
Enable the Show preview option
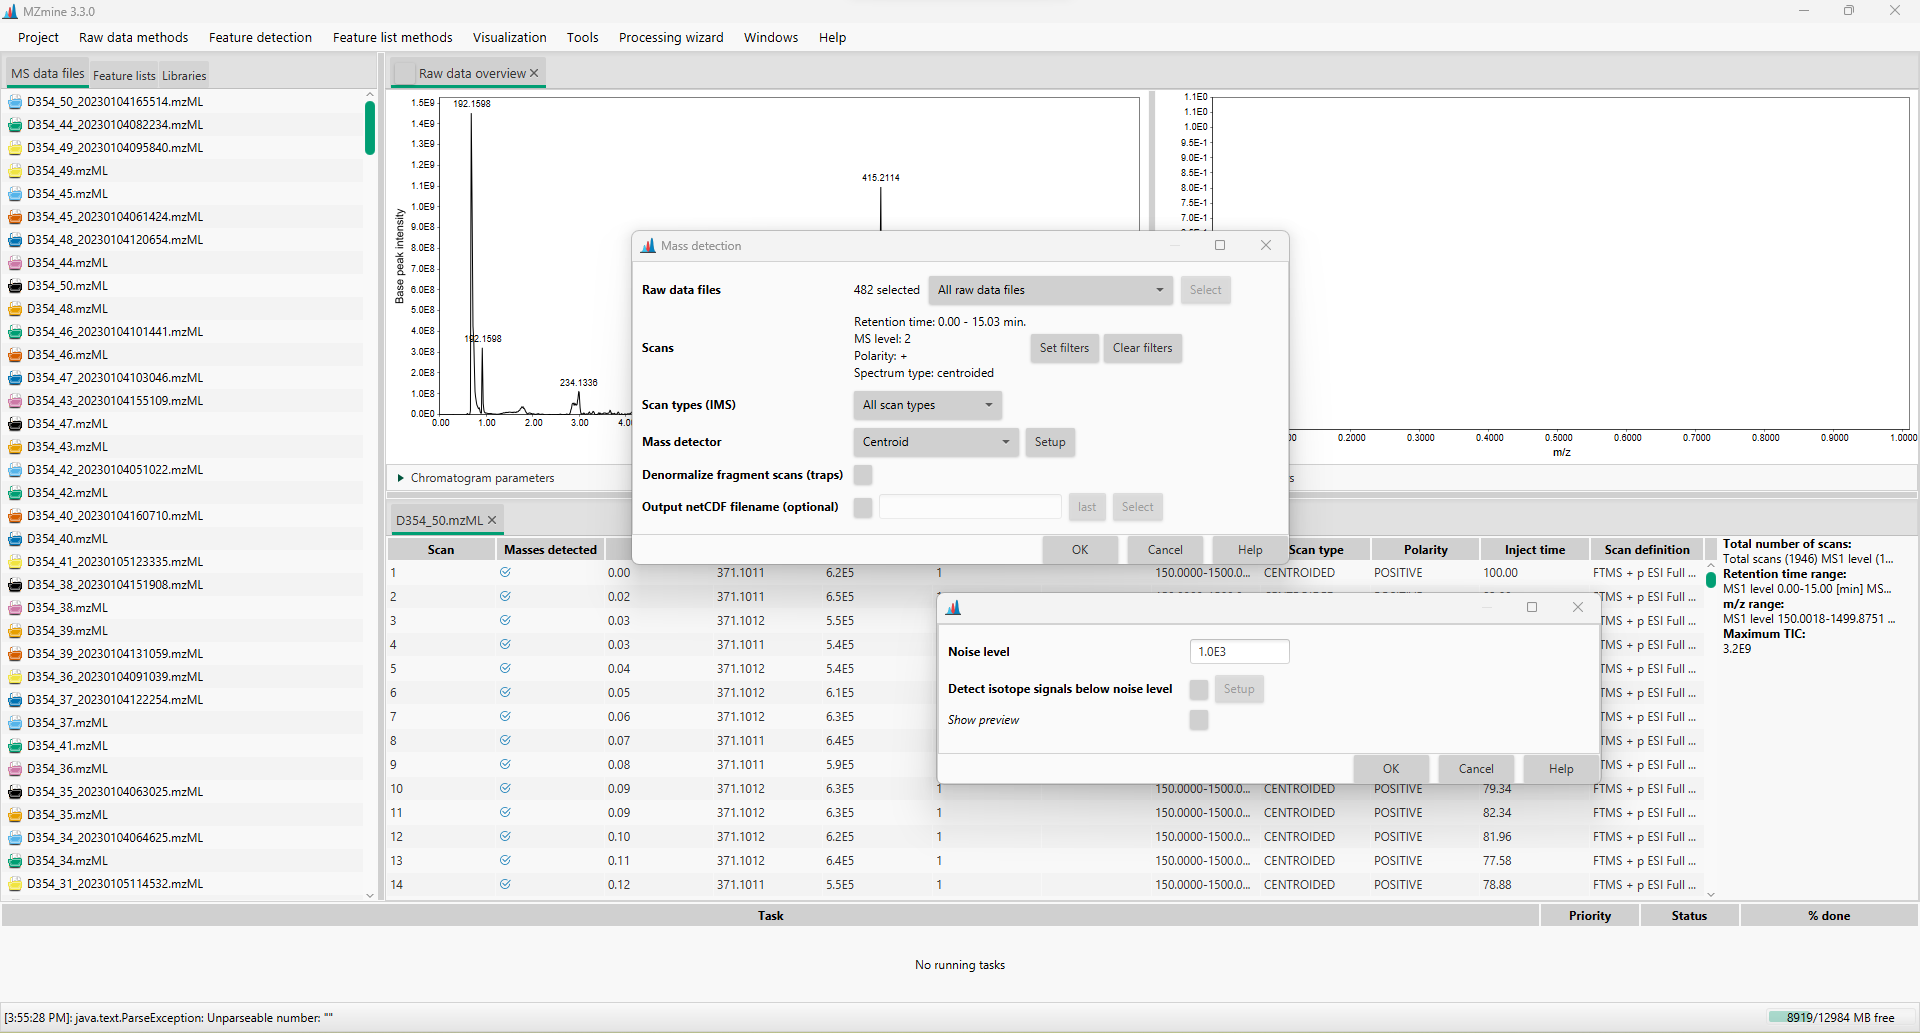tap(1197, 720)
